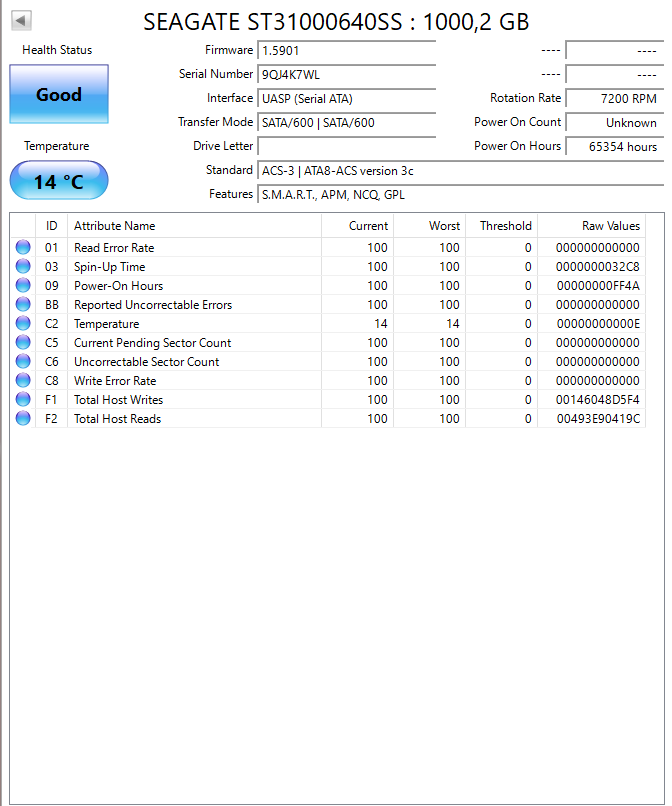The image size is (672, 806).
Task: Click the back arrow button beside the drive title
Action: [21, 21]
